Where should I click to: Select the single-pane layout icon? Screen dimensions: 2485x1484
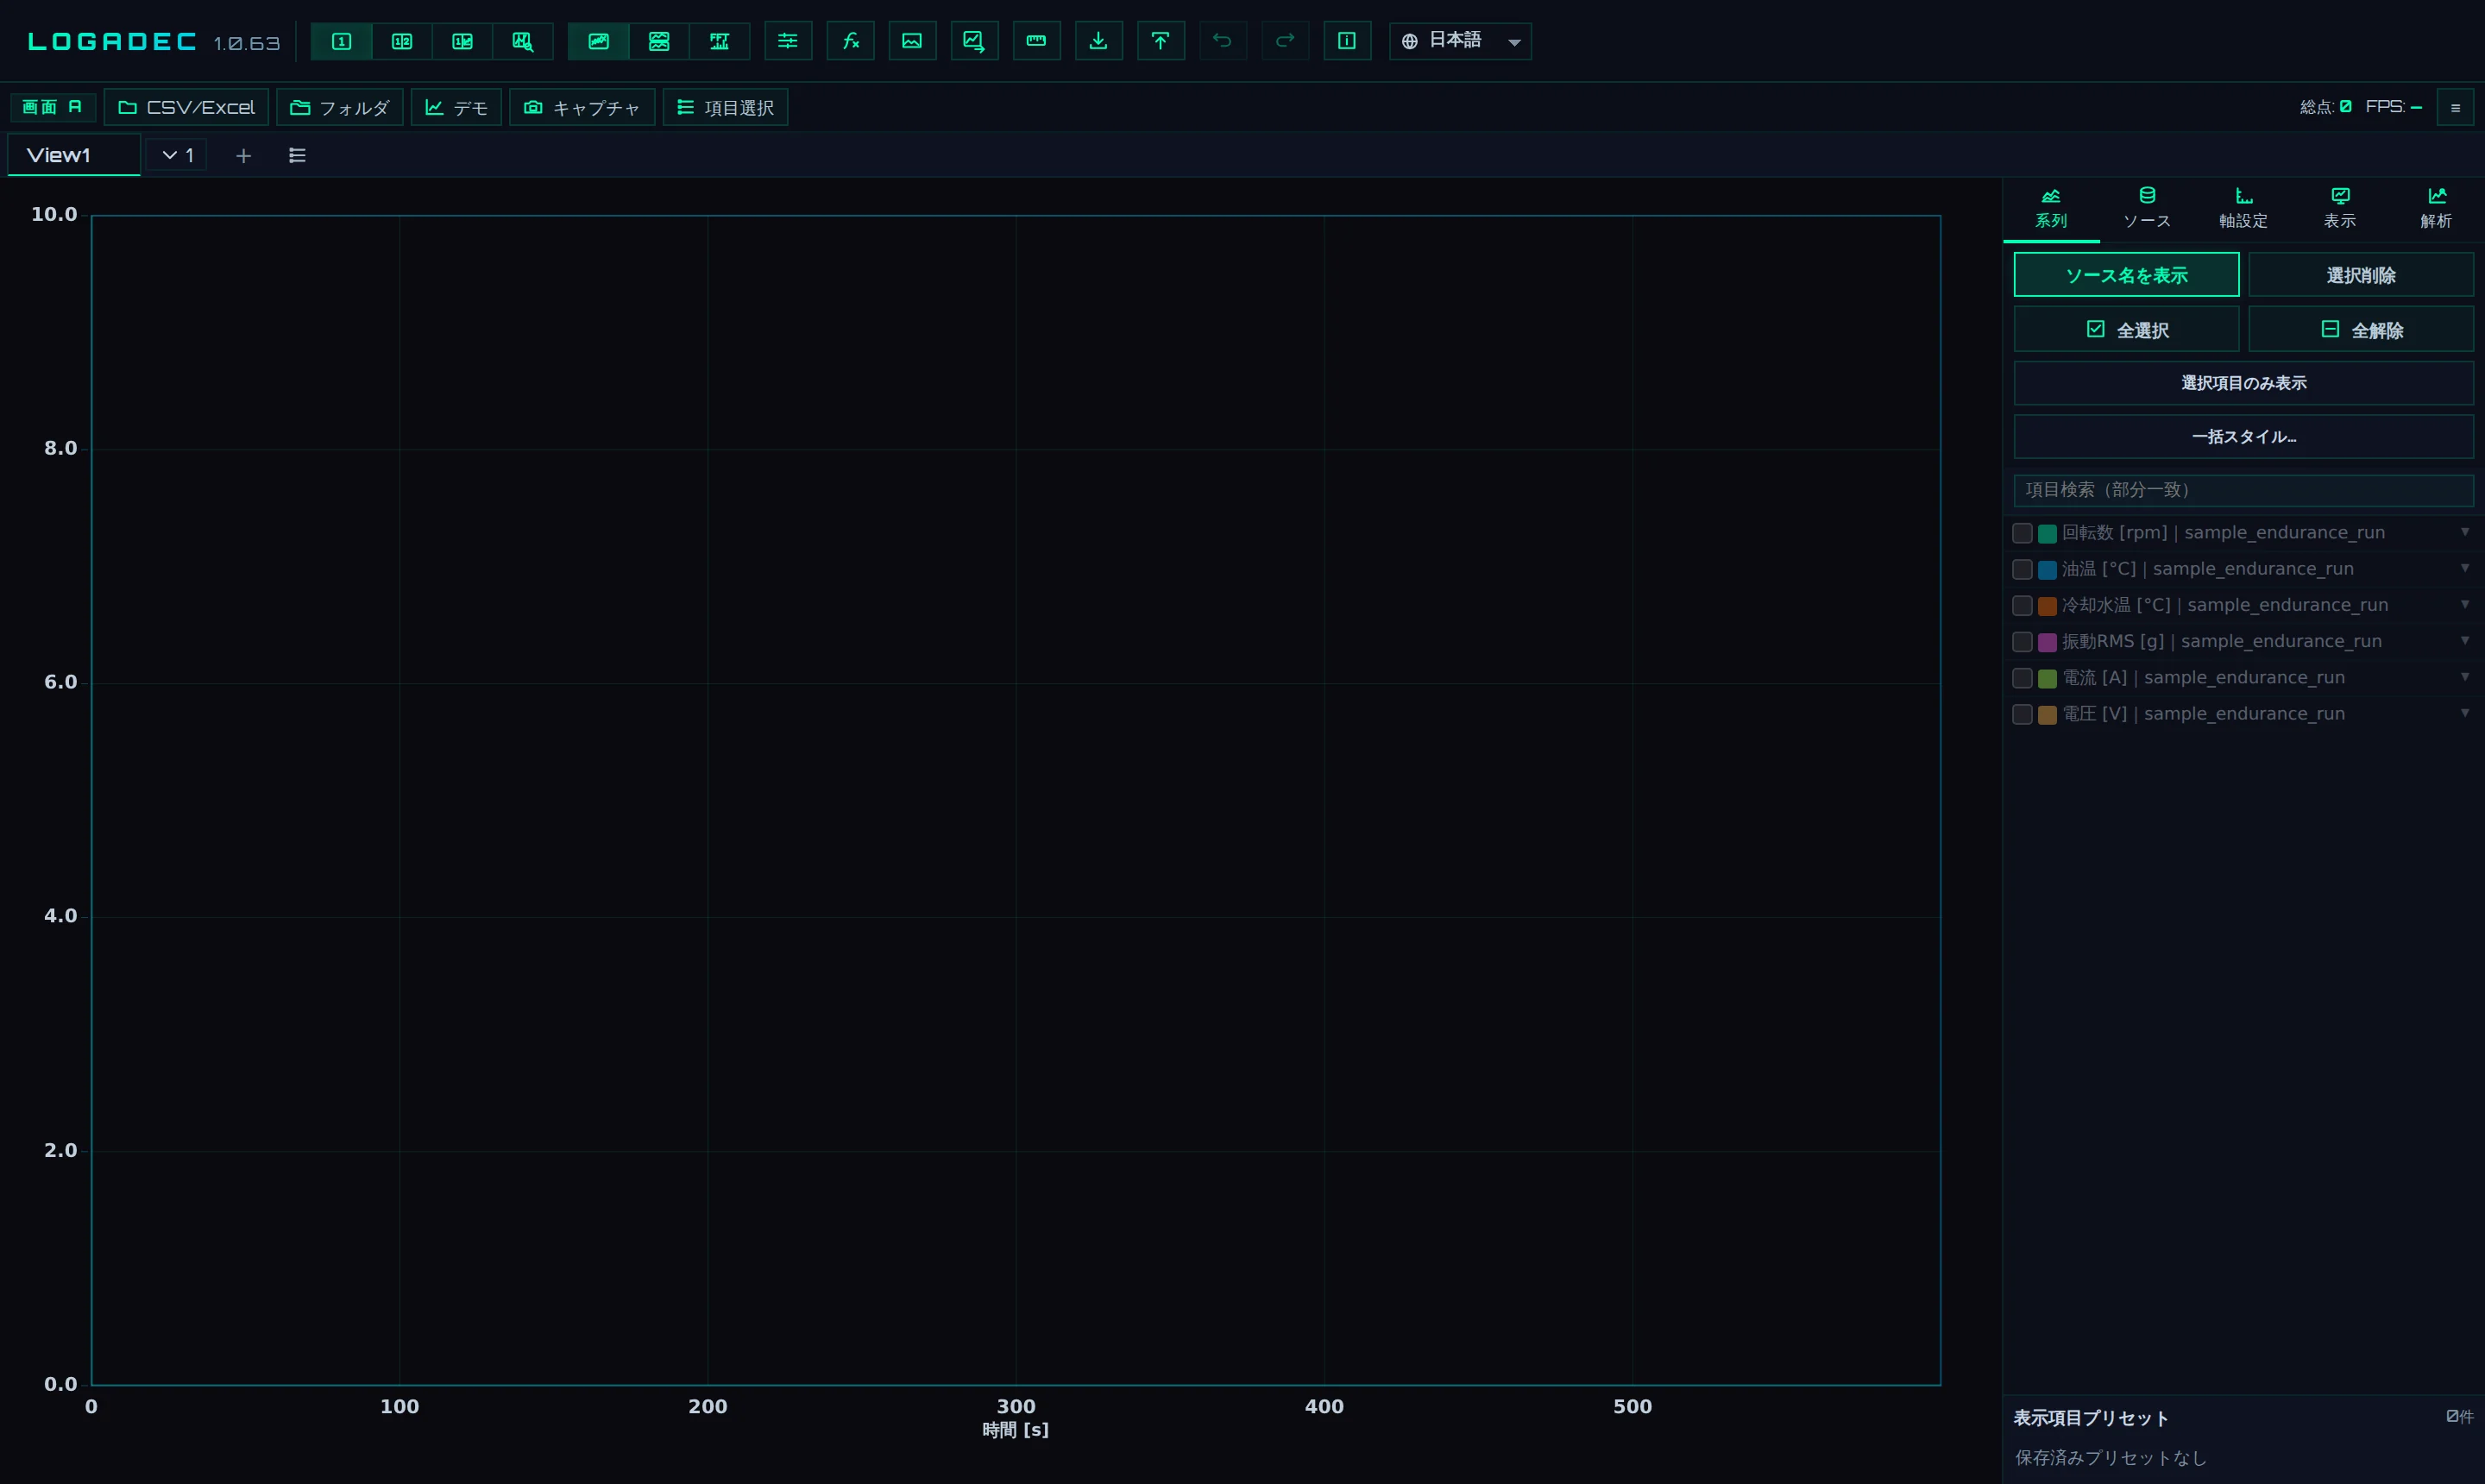[341, 41]
